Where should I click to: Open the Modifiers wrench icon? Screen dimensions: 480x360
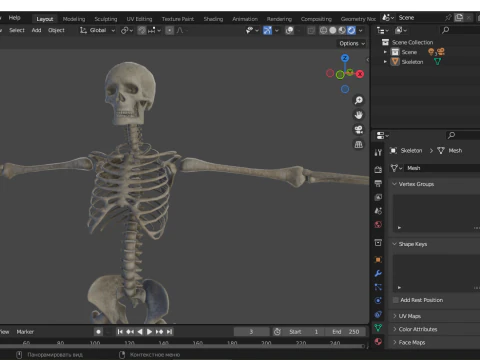(x=378, y=273)
